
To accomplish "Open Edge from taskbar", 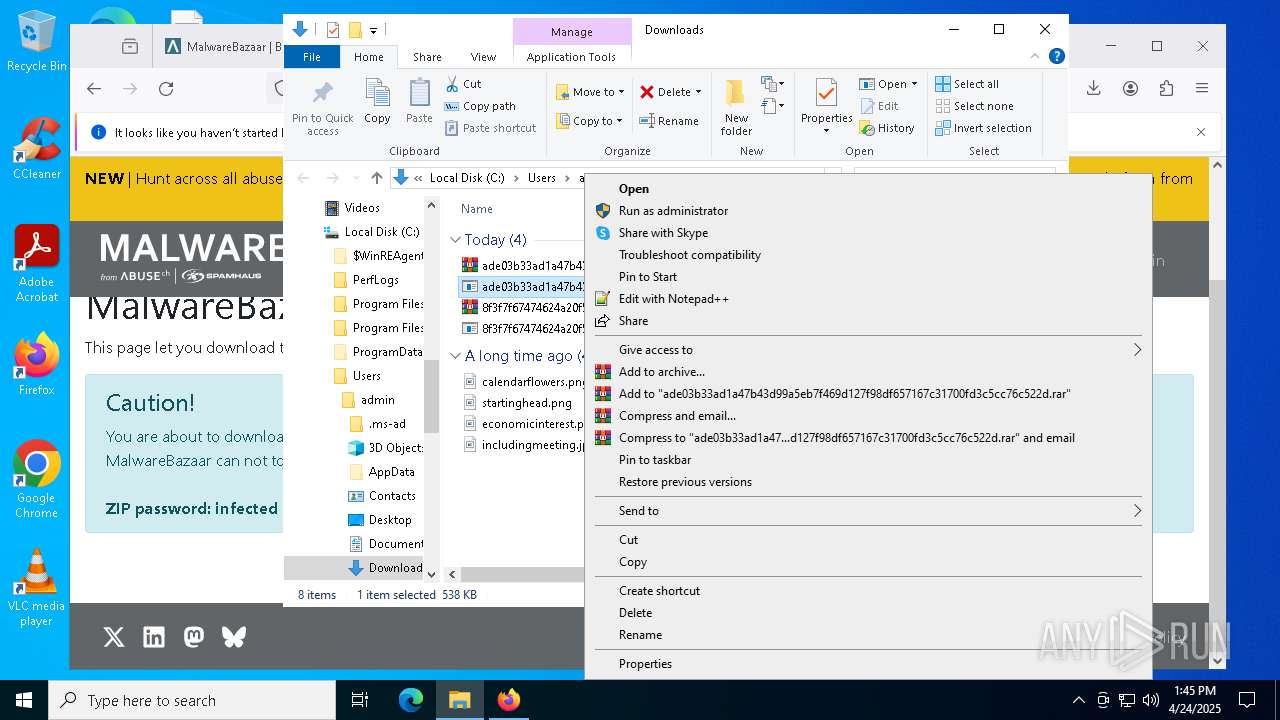I will 411,700.
